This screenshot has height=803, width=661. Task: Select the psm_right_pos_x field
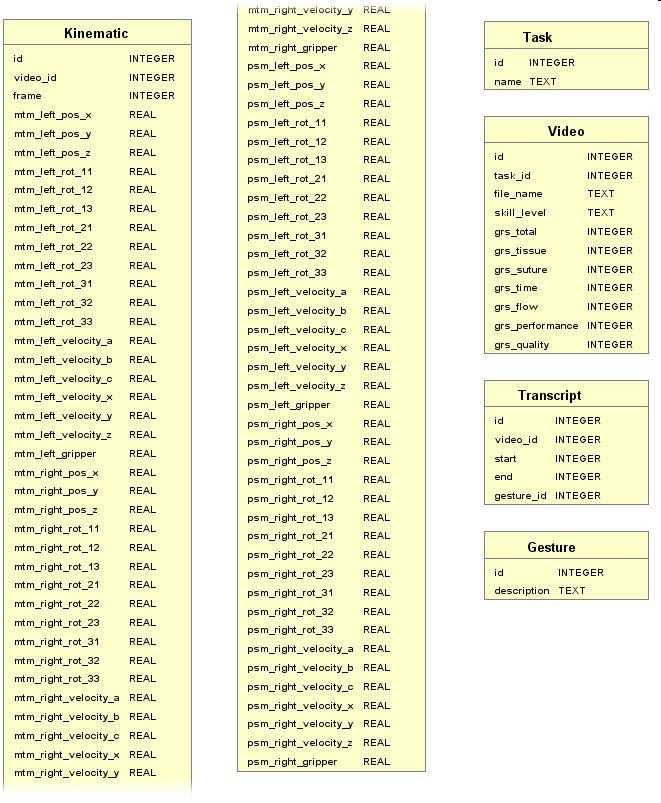tap(331, 424)
